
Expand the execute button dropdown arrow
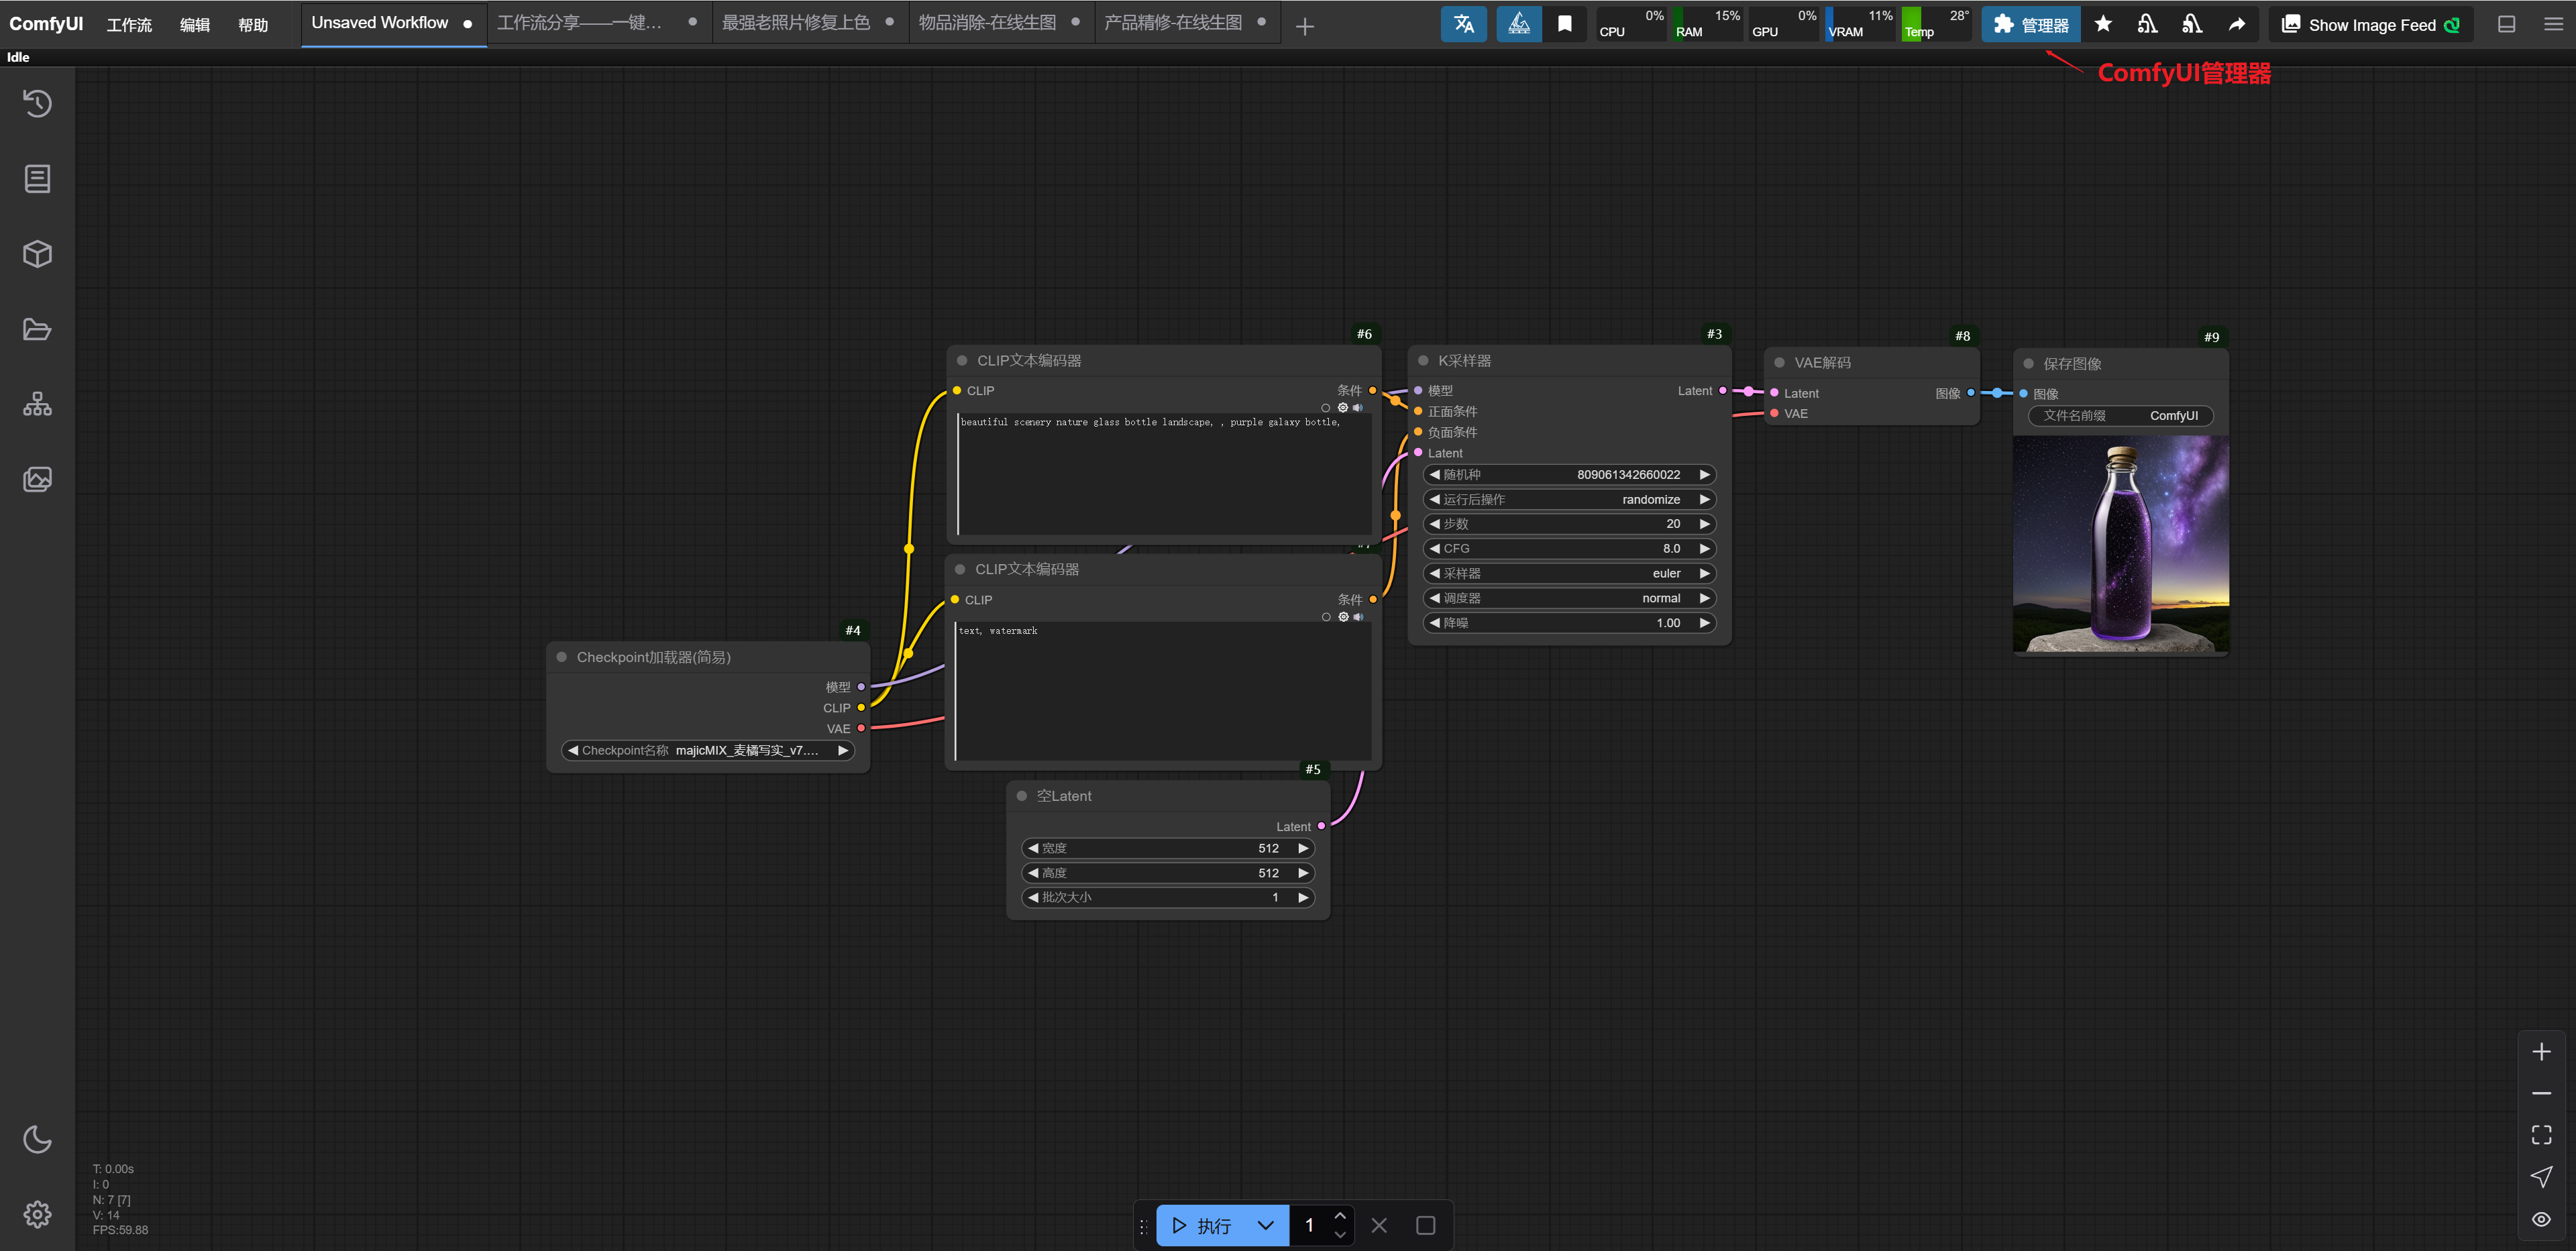(x=1265, y=1225)
